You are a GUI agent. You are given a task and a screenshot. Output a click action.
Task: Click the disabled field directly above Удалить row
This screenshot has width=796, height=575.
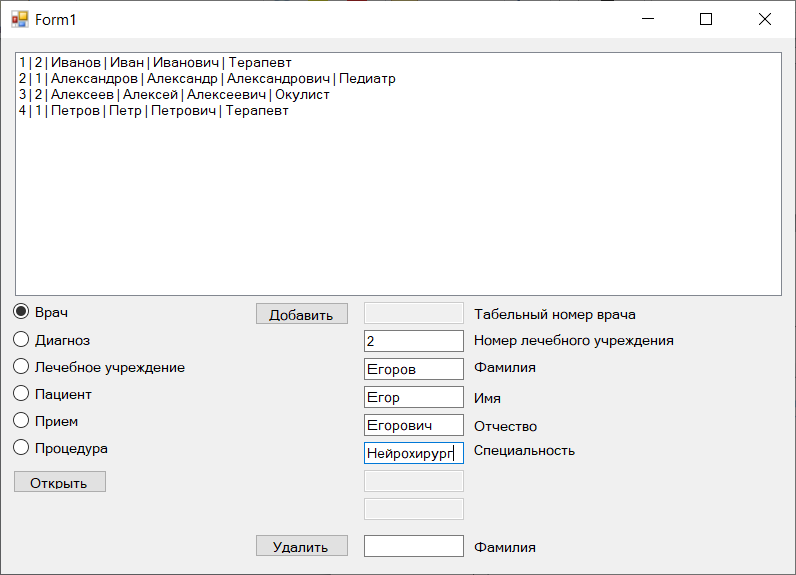click(414, 509)
